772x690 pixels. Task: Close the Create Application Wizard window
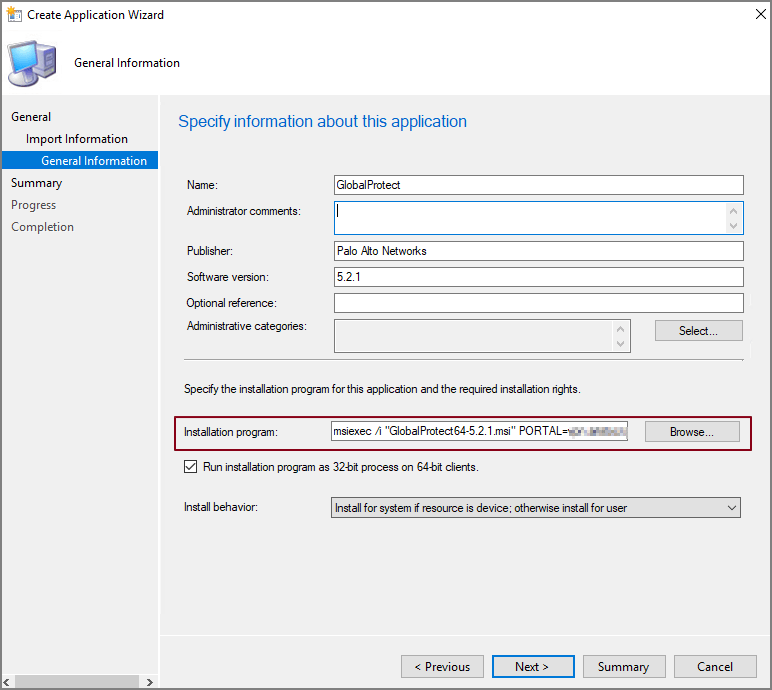pyautogui.click(x=760, y=14)
